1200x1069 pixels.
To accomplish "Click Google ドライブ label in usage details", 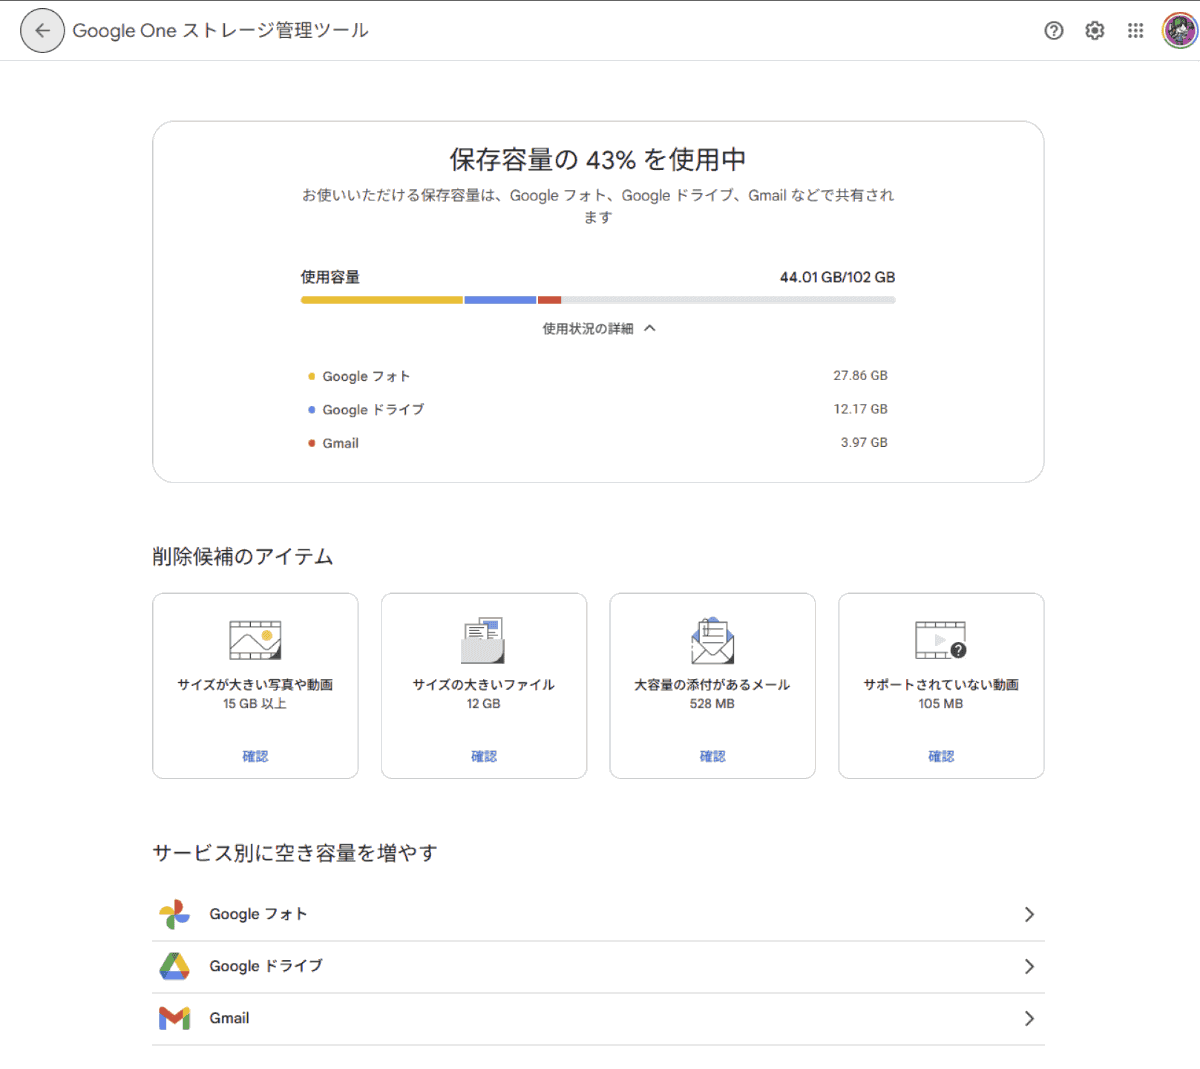I will click(373, 409).
